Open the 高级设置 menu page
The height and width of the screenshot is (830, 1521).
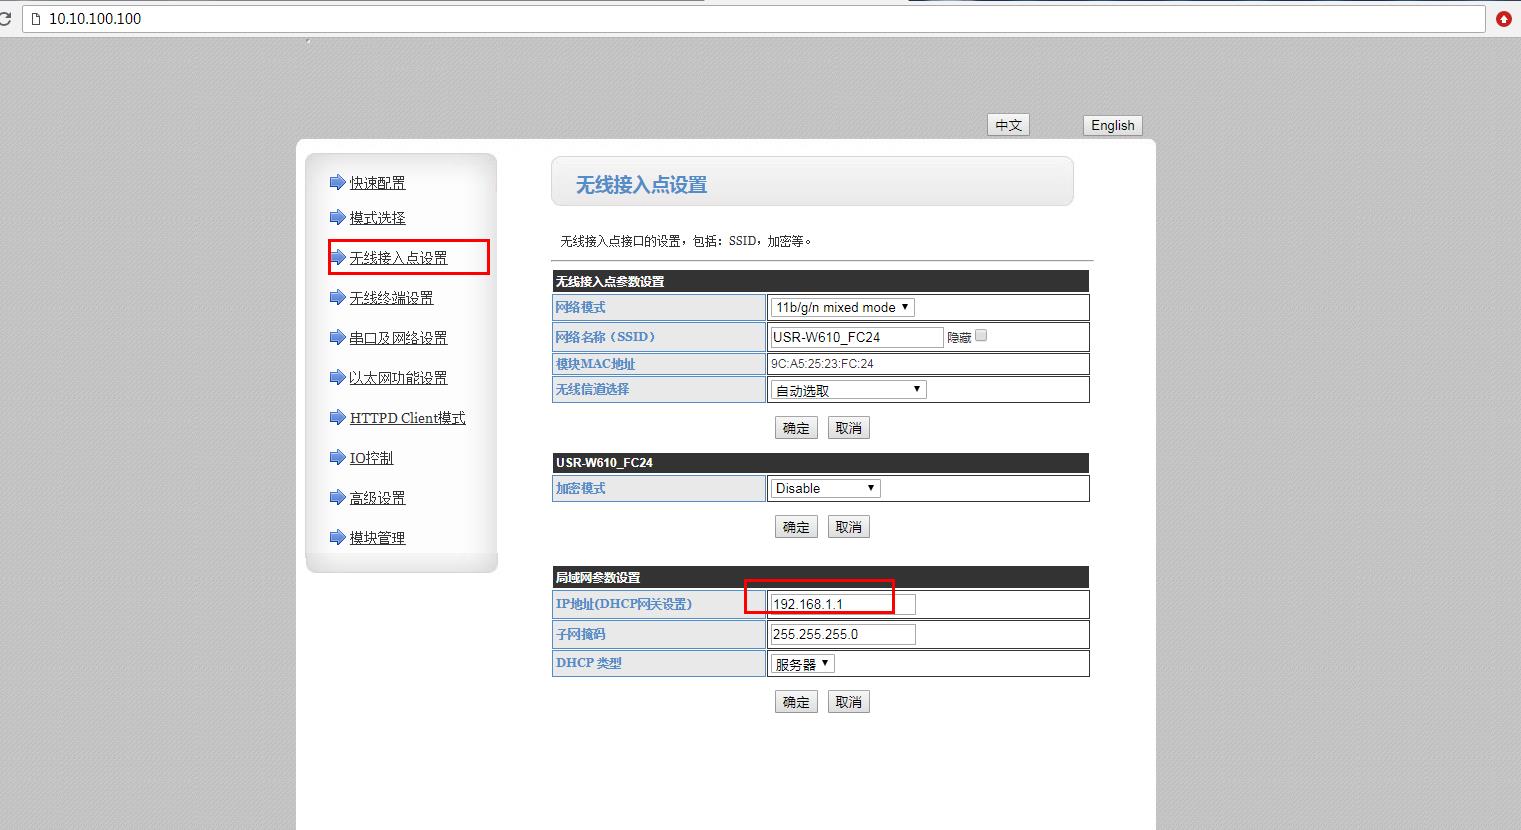tap(377, 498)
